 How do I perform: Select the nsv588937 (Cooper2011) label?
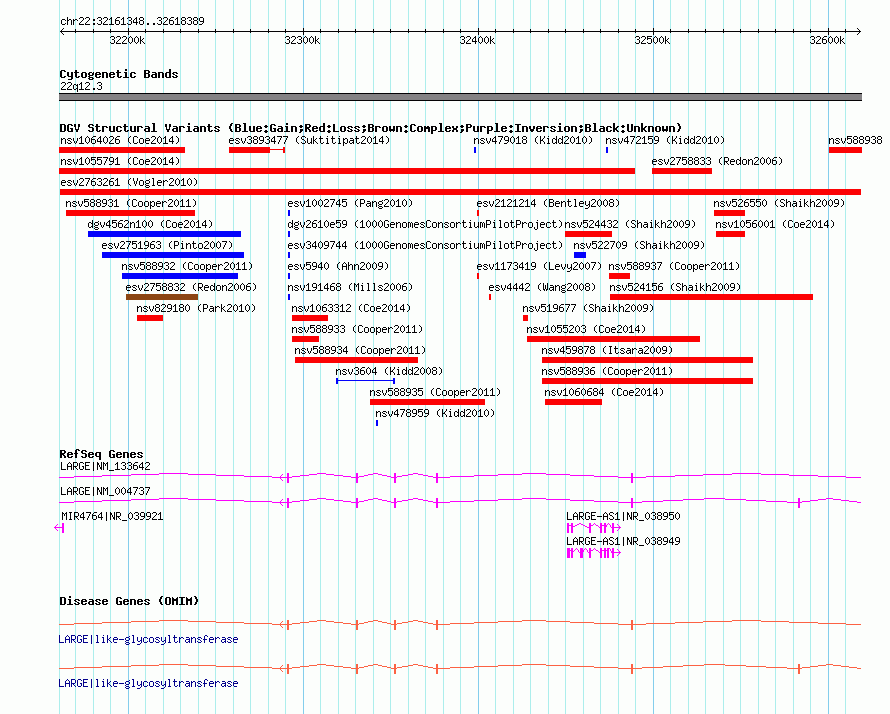(674, 266)
